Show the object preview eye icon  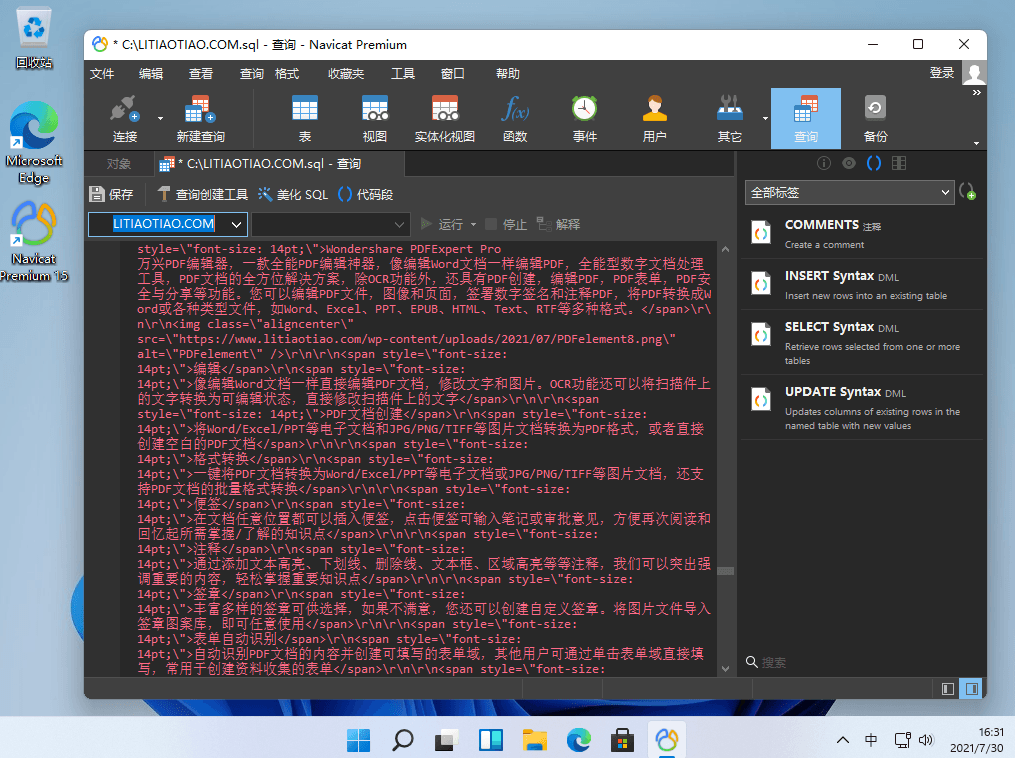(849, 163)
